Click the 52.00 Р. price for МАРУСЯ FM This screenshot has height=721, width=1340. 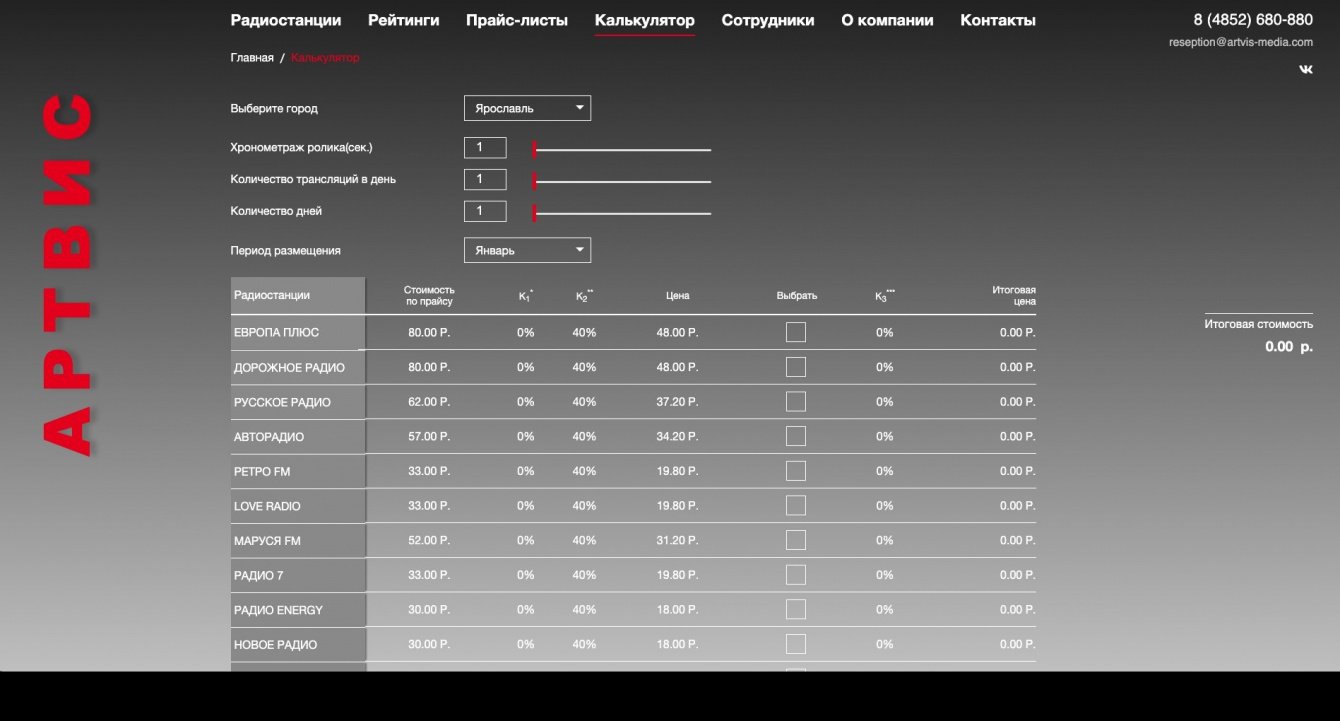pyautogui.click(x=429, y=540)
